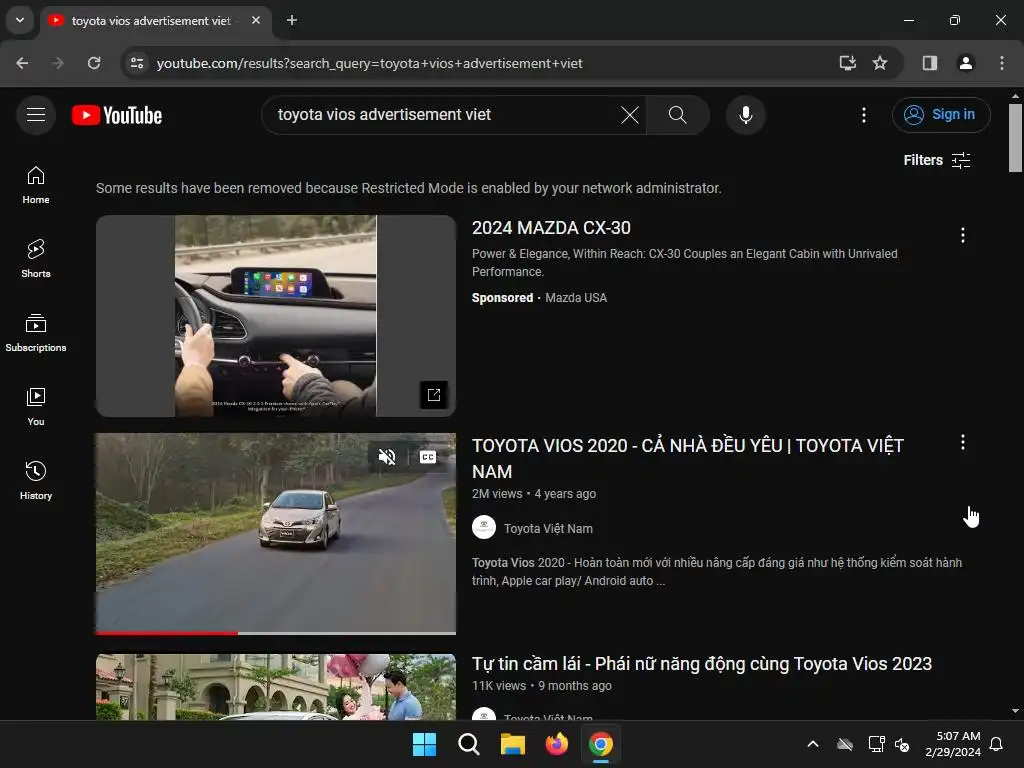Click the YouTube logo
Viewport: 1024px width, 768px height.
coord(117,115)
